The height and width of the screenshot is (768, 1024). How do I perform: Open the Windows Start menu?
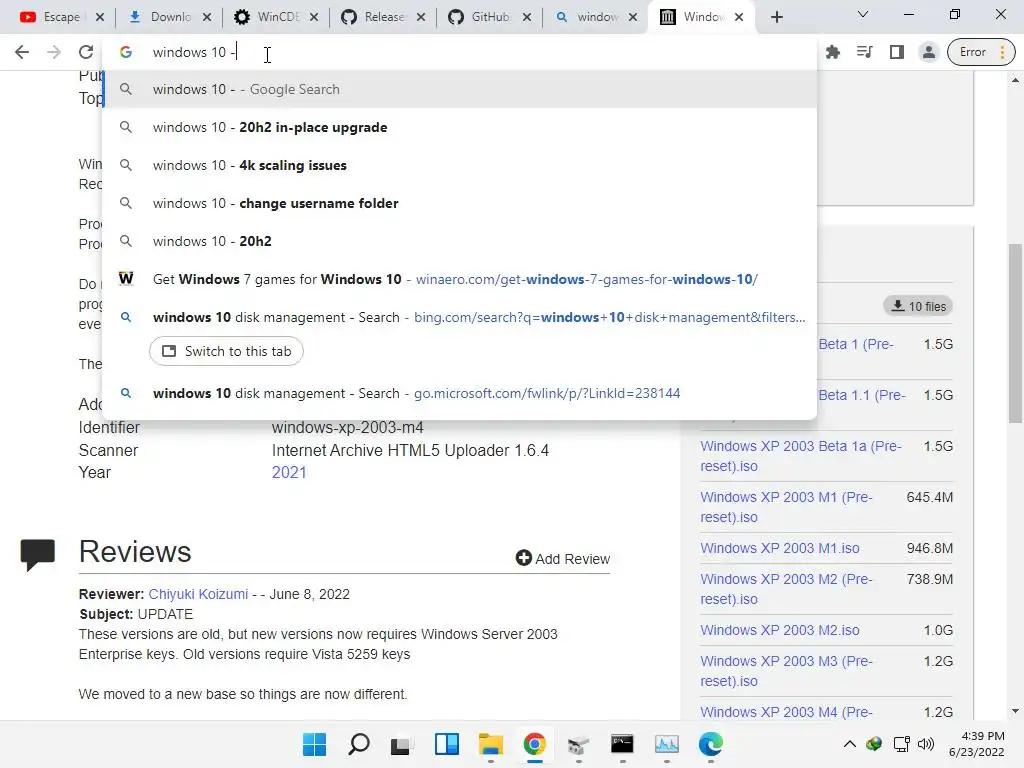point(314,744)
